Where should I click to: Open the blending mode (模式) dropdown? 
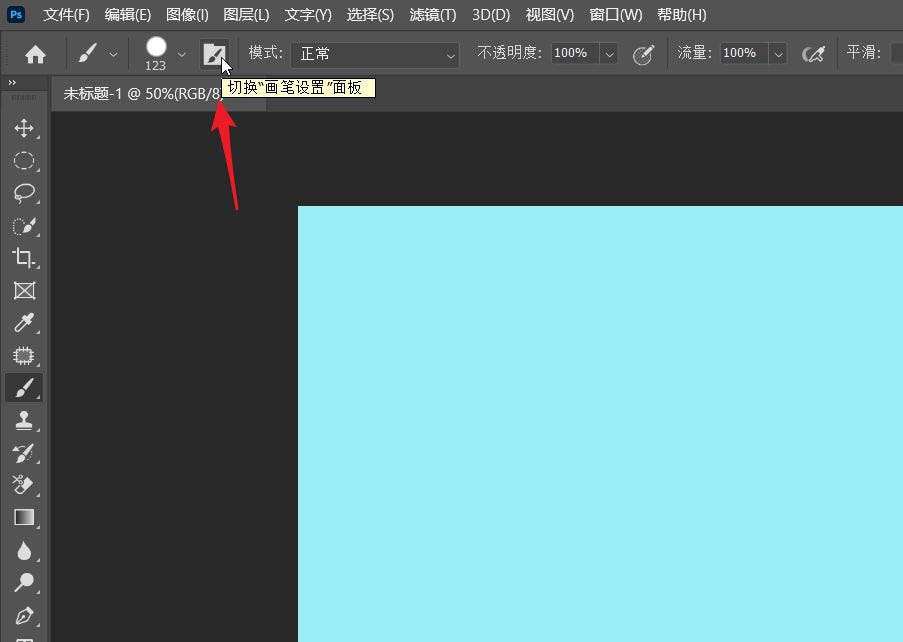[x=375, y=54]
